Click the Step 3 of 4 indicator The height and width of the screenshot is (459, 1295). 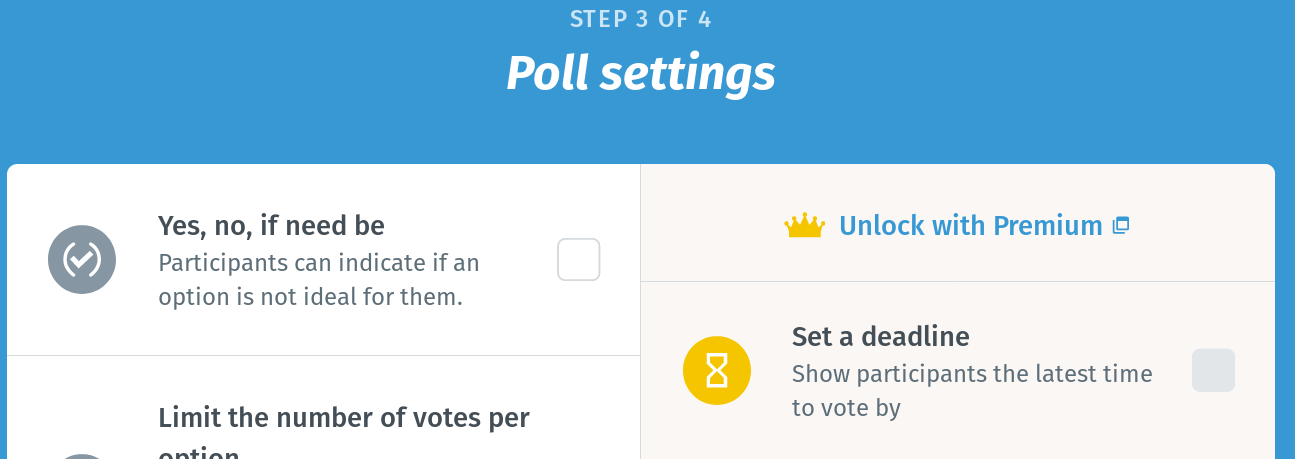pyautogui.click(x=641, y=19)
